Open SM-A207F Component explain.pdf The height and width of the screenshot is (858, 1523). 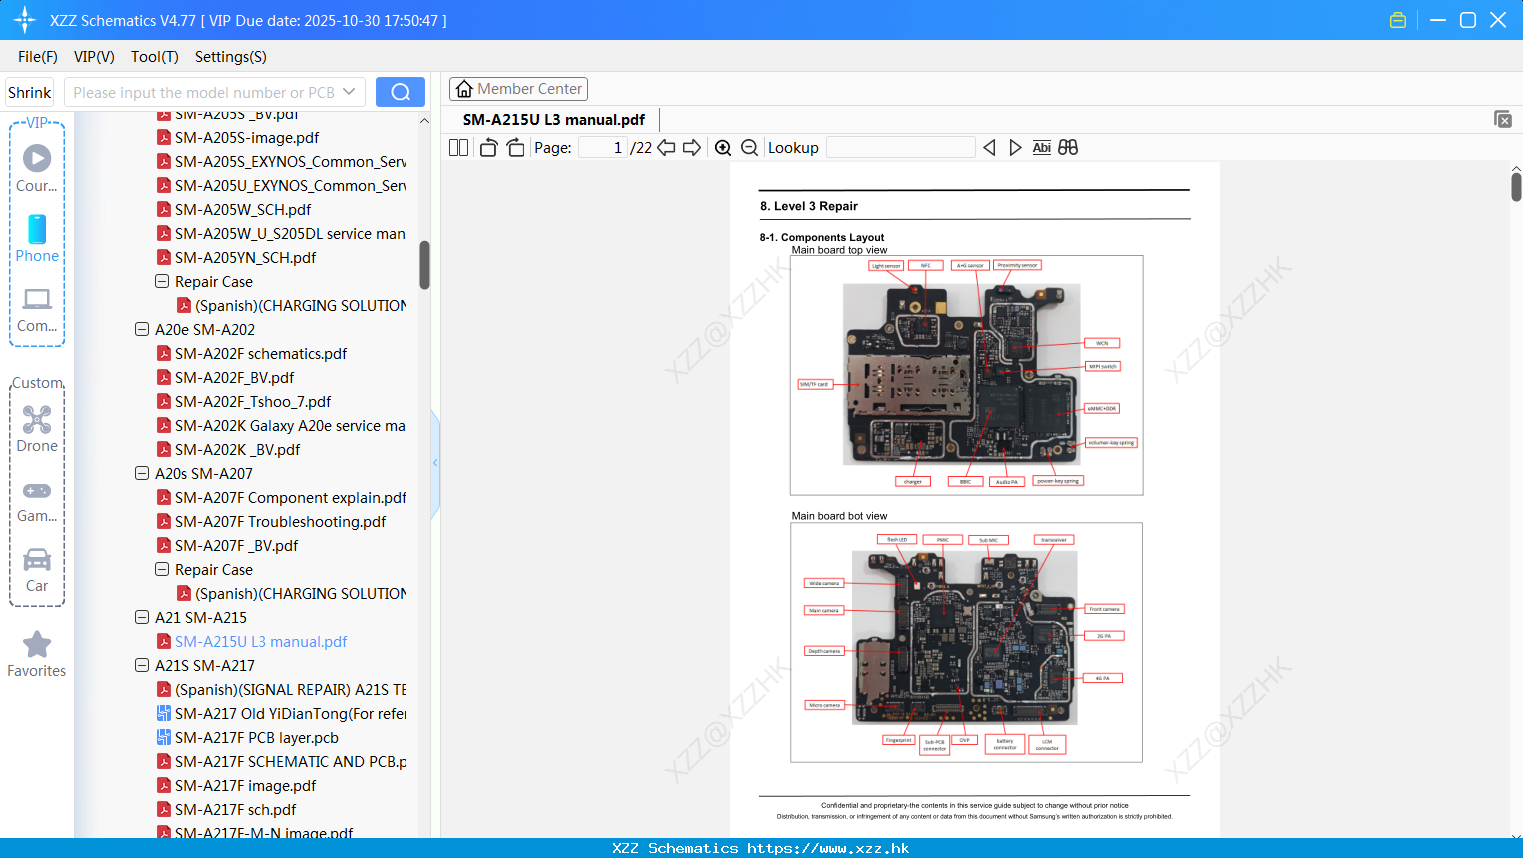pos(290,497)
